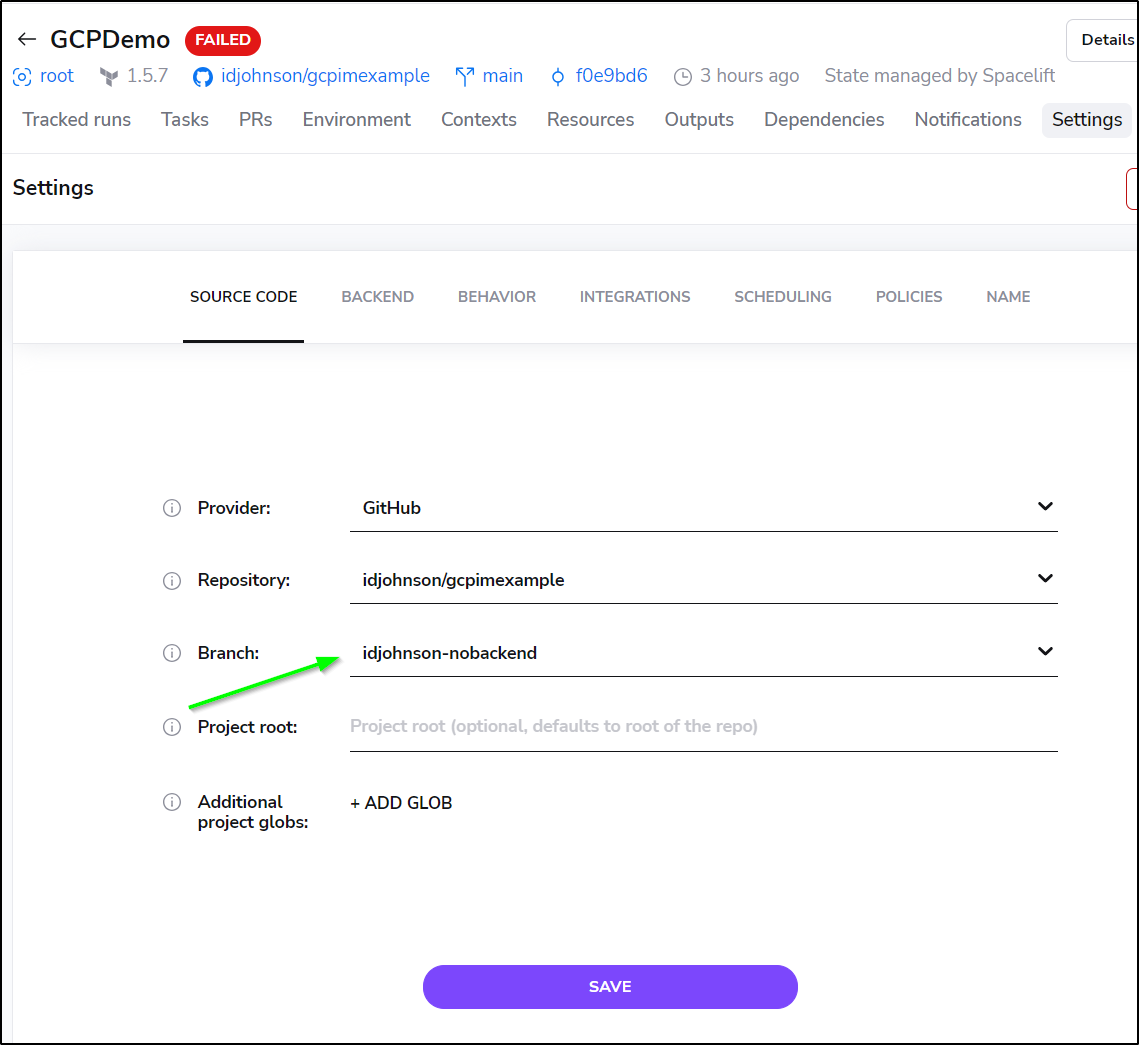Select the Settings tab

[1087, 120]
